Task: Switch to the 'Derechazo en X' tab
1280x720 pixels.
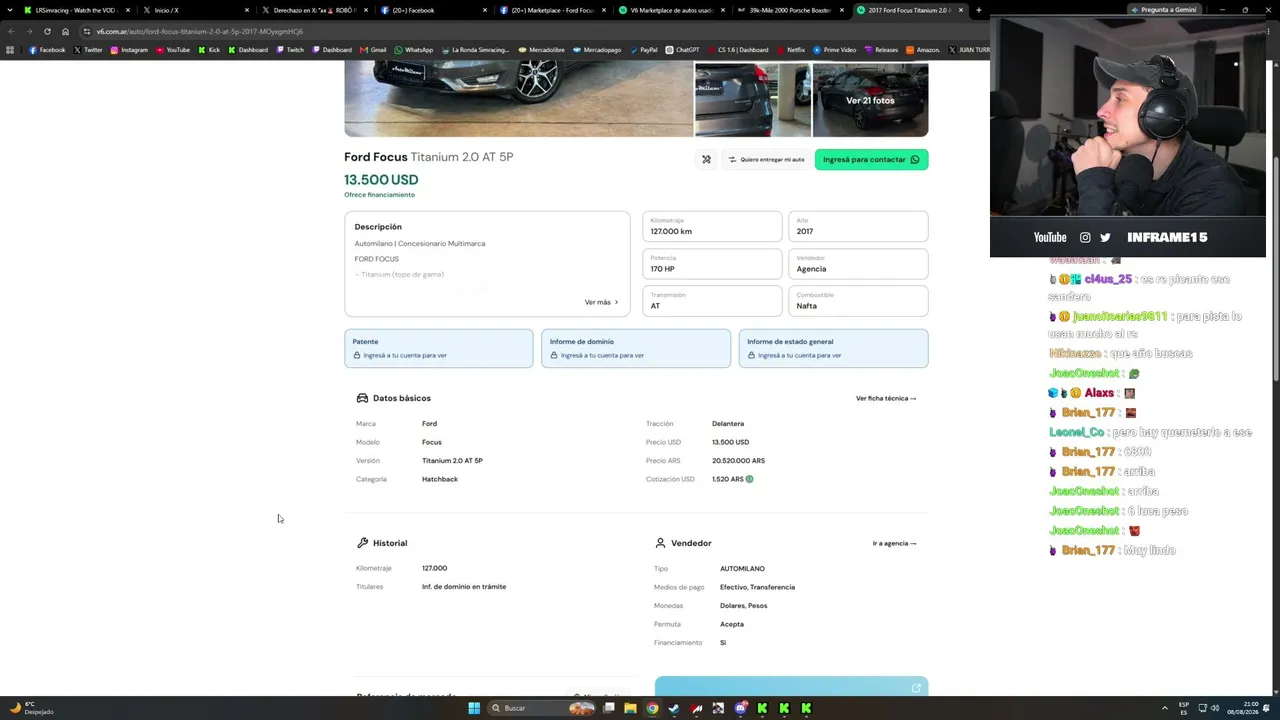Action: [315, 10]
